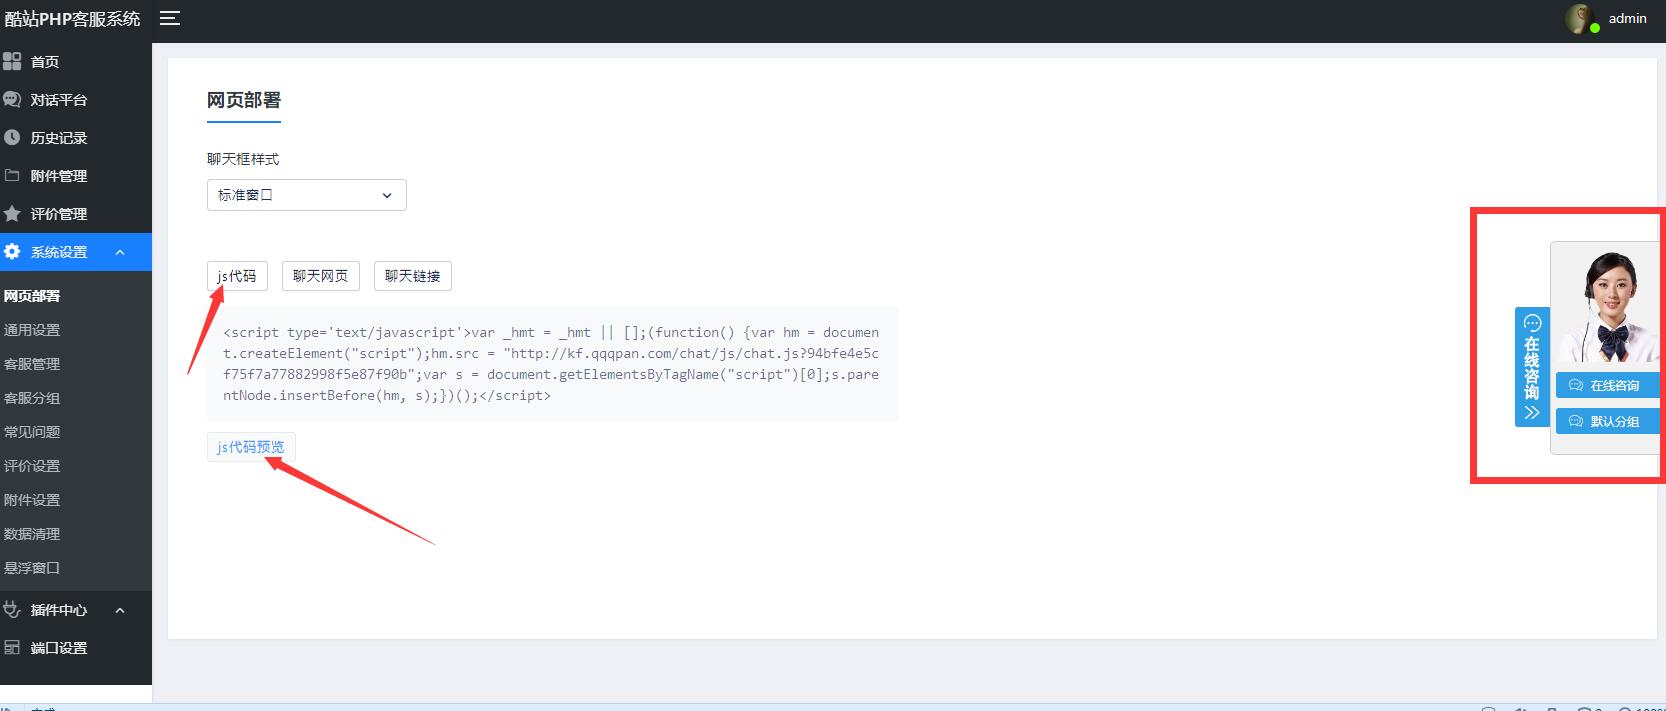Open the 聊天框样式 标准窗口 dropdown

click(x=306, y=195)
